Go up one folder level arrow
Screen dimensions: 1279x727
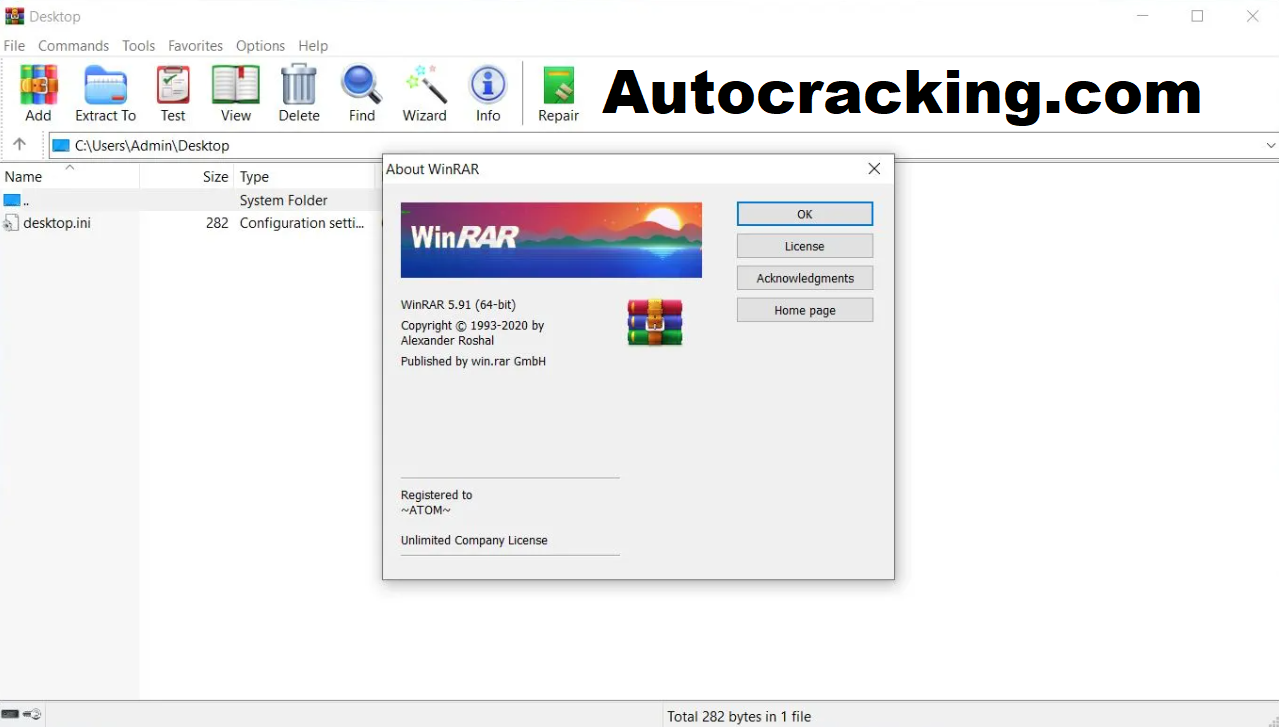pyautogui.click(x=19, y=145)
